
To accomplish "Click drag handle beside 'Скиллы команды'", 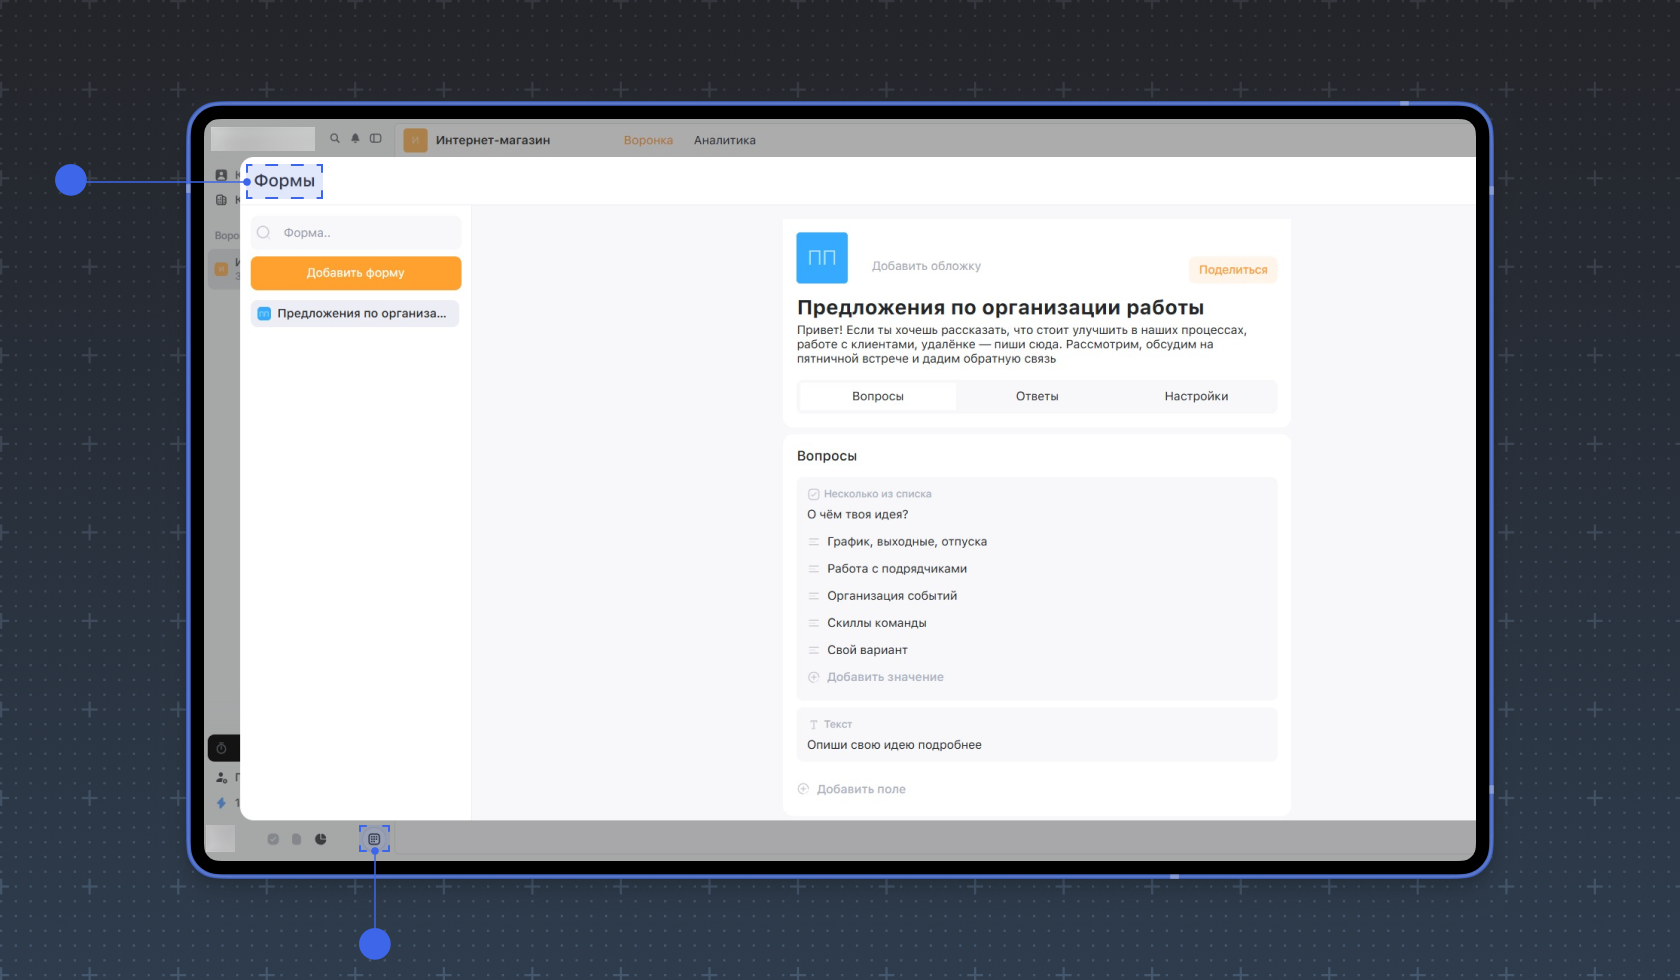I will point(813,623).
